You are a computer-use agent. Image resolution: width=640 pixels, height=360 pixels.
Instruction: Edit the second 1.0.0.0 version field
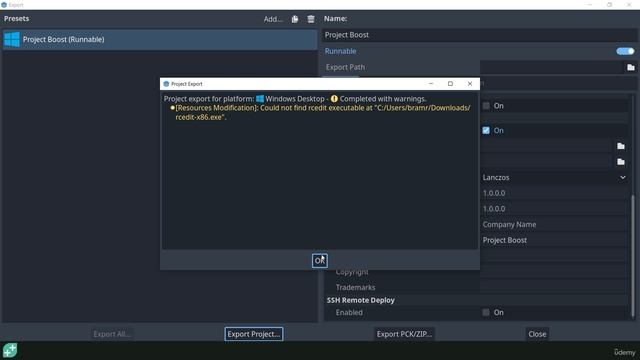pos(554,209)
